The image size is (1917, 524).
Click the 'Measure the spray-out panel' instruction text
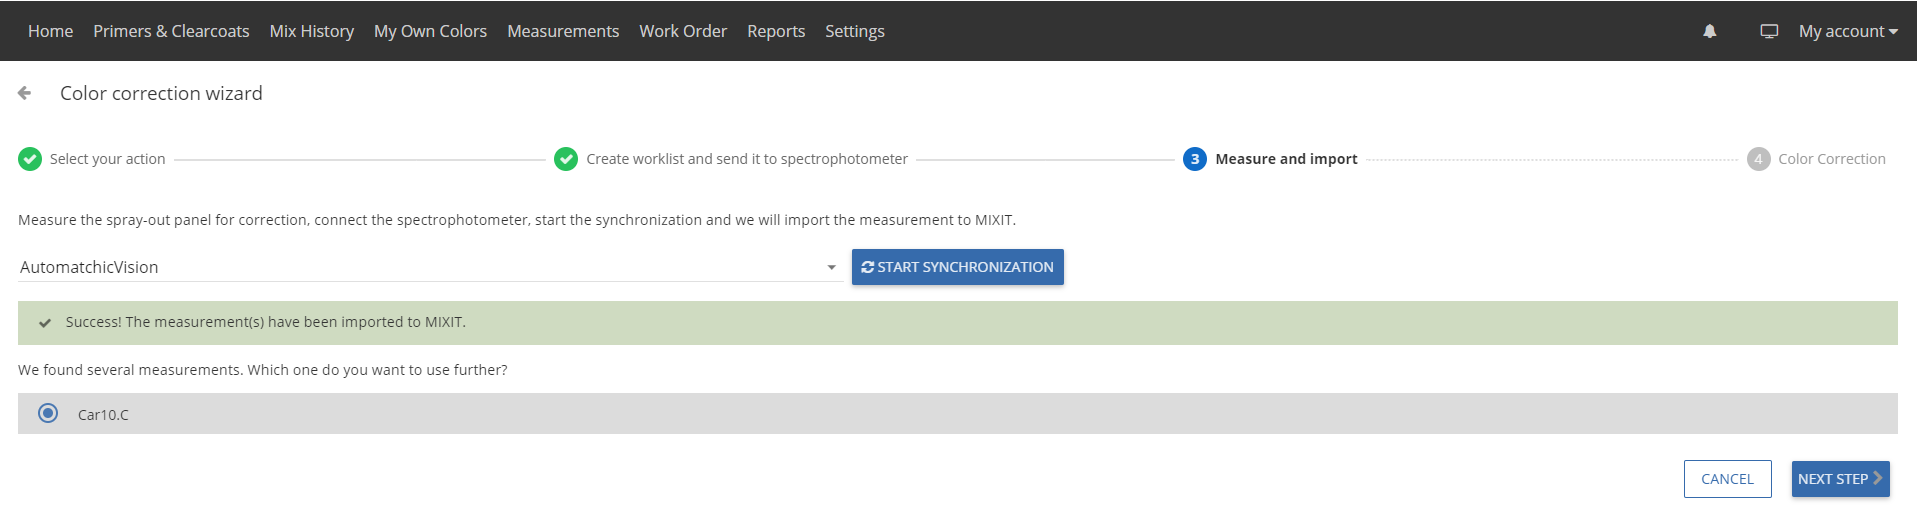pos(517,220)
